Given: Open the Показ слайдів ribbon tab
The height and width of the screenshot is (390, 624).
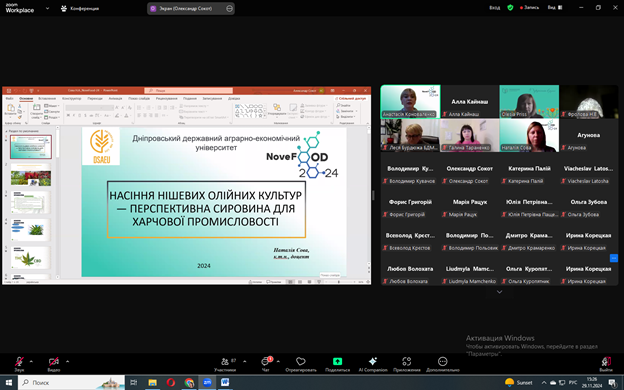Looking at the screenshot, I should 139,98.
